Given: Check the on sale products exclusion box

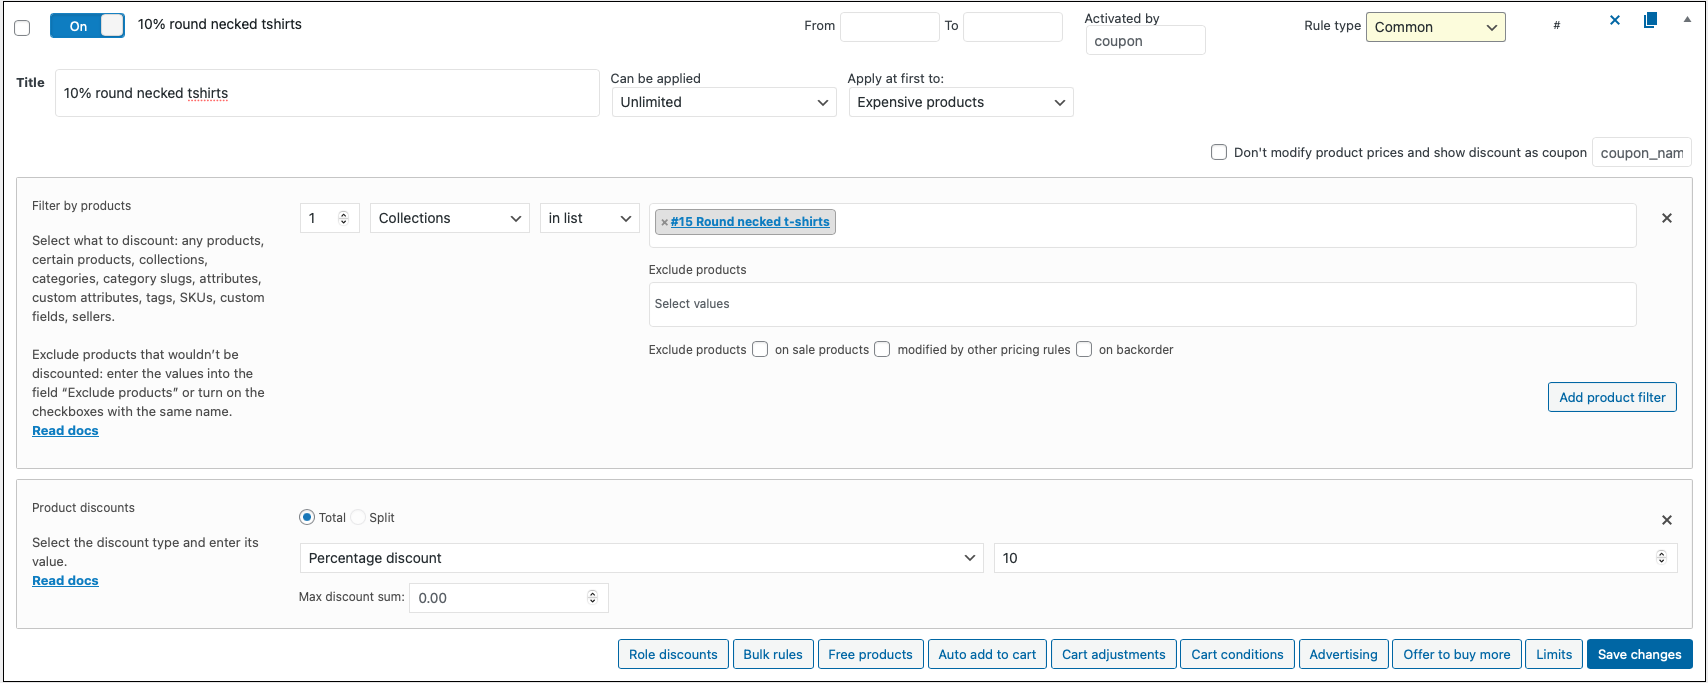Looking at the screenshot, I should [760, 349].
